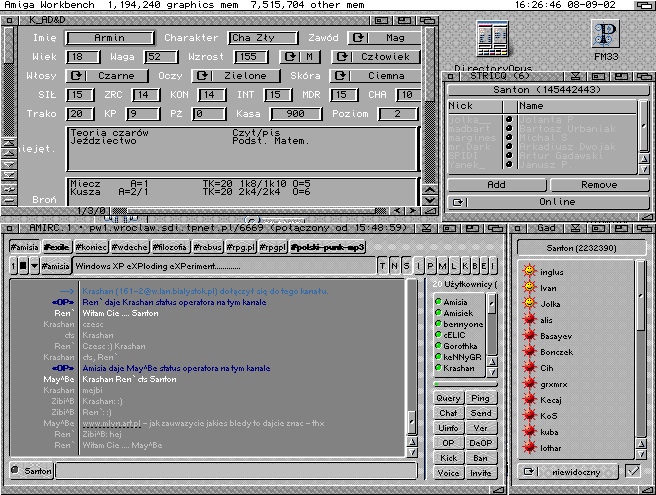This screenshot has height=495, width=656.
Task: Toggle channel mode B in AmIRC
Action: (475, 266)
